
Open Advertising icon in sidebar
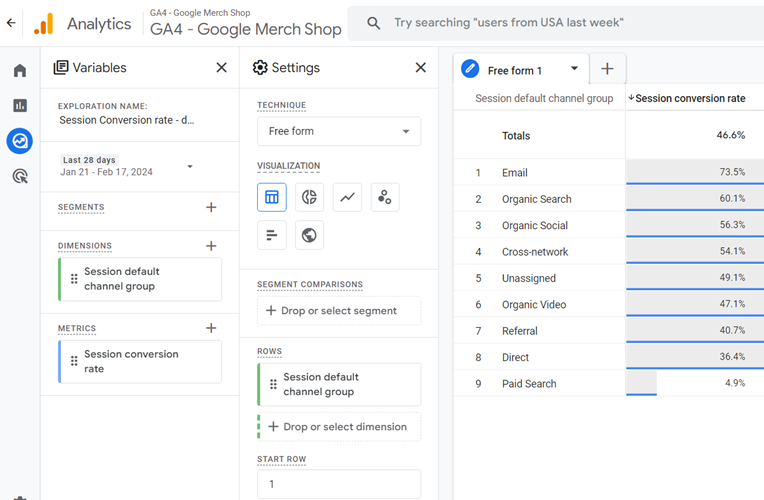(x=20, y=176)
